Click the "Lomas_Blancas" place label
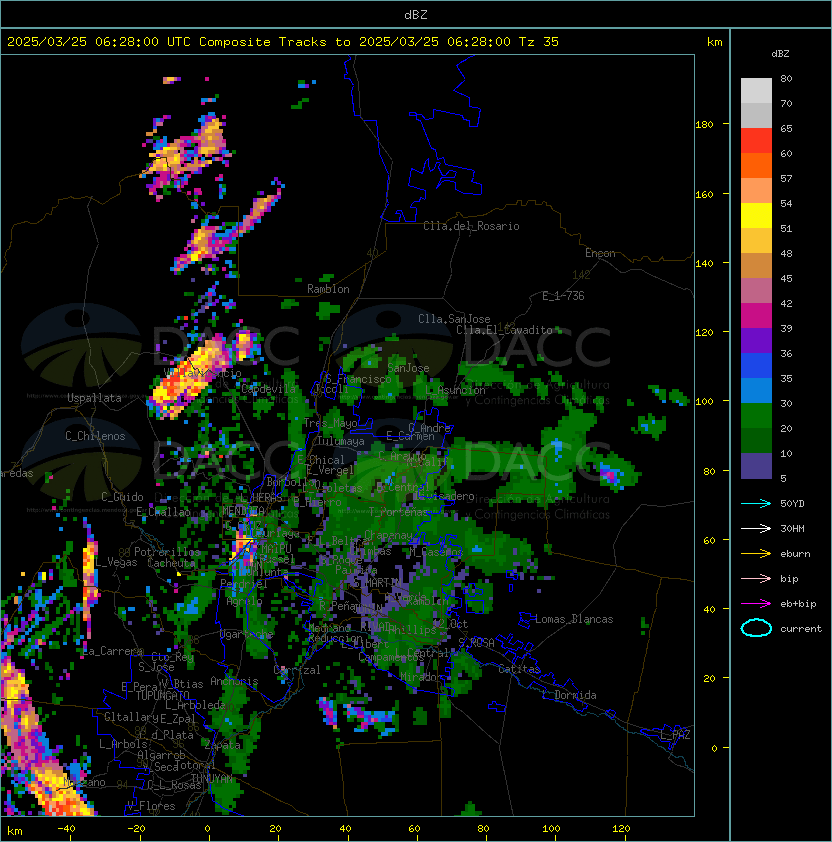The width and height of the screenshot is (832, 842). click(574, 619)
